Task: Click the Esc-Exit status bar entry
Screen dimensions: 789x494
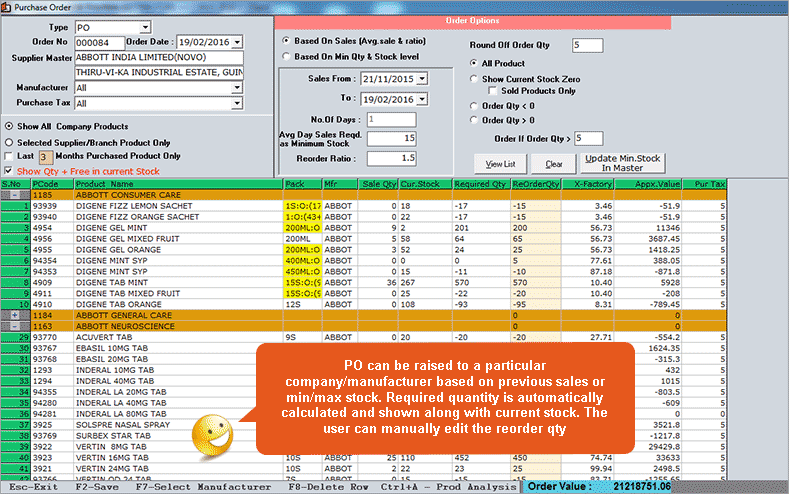Action: click(x=33, y=487)
